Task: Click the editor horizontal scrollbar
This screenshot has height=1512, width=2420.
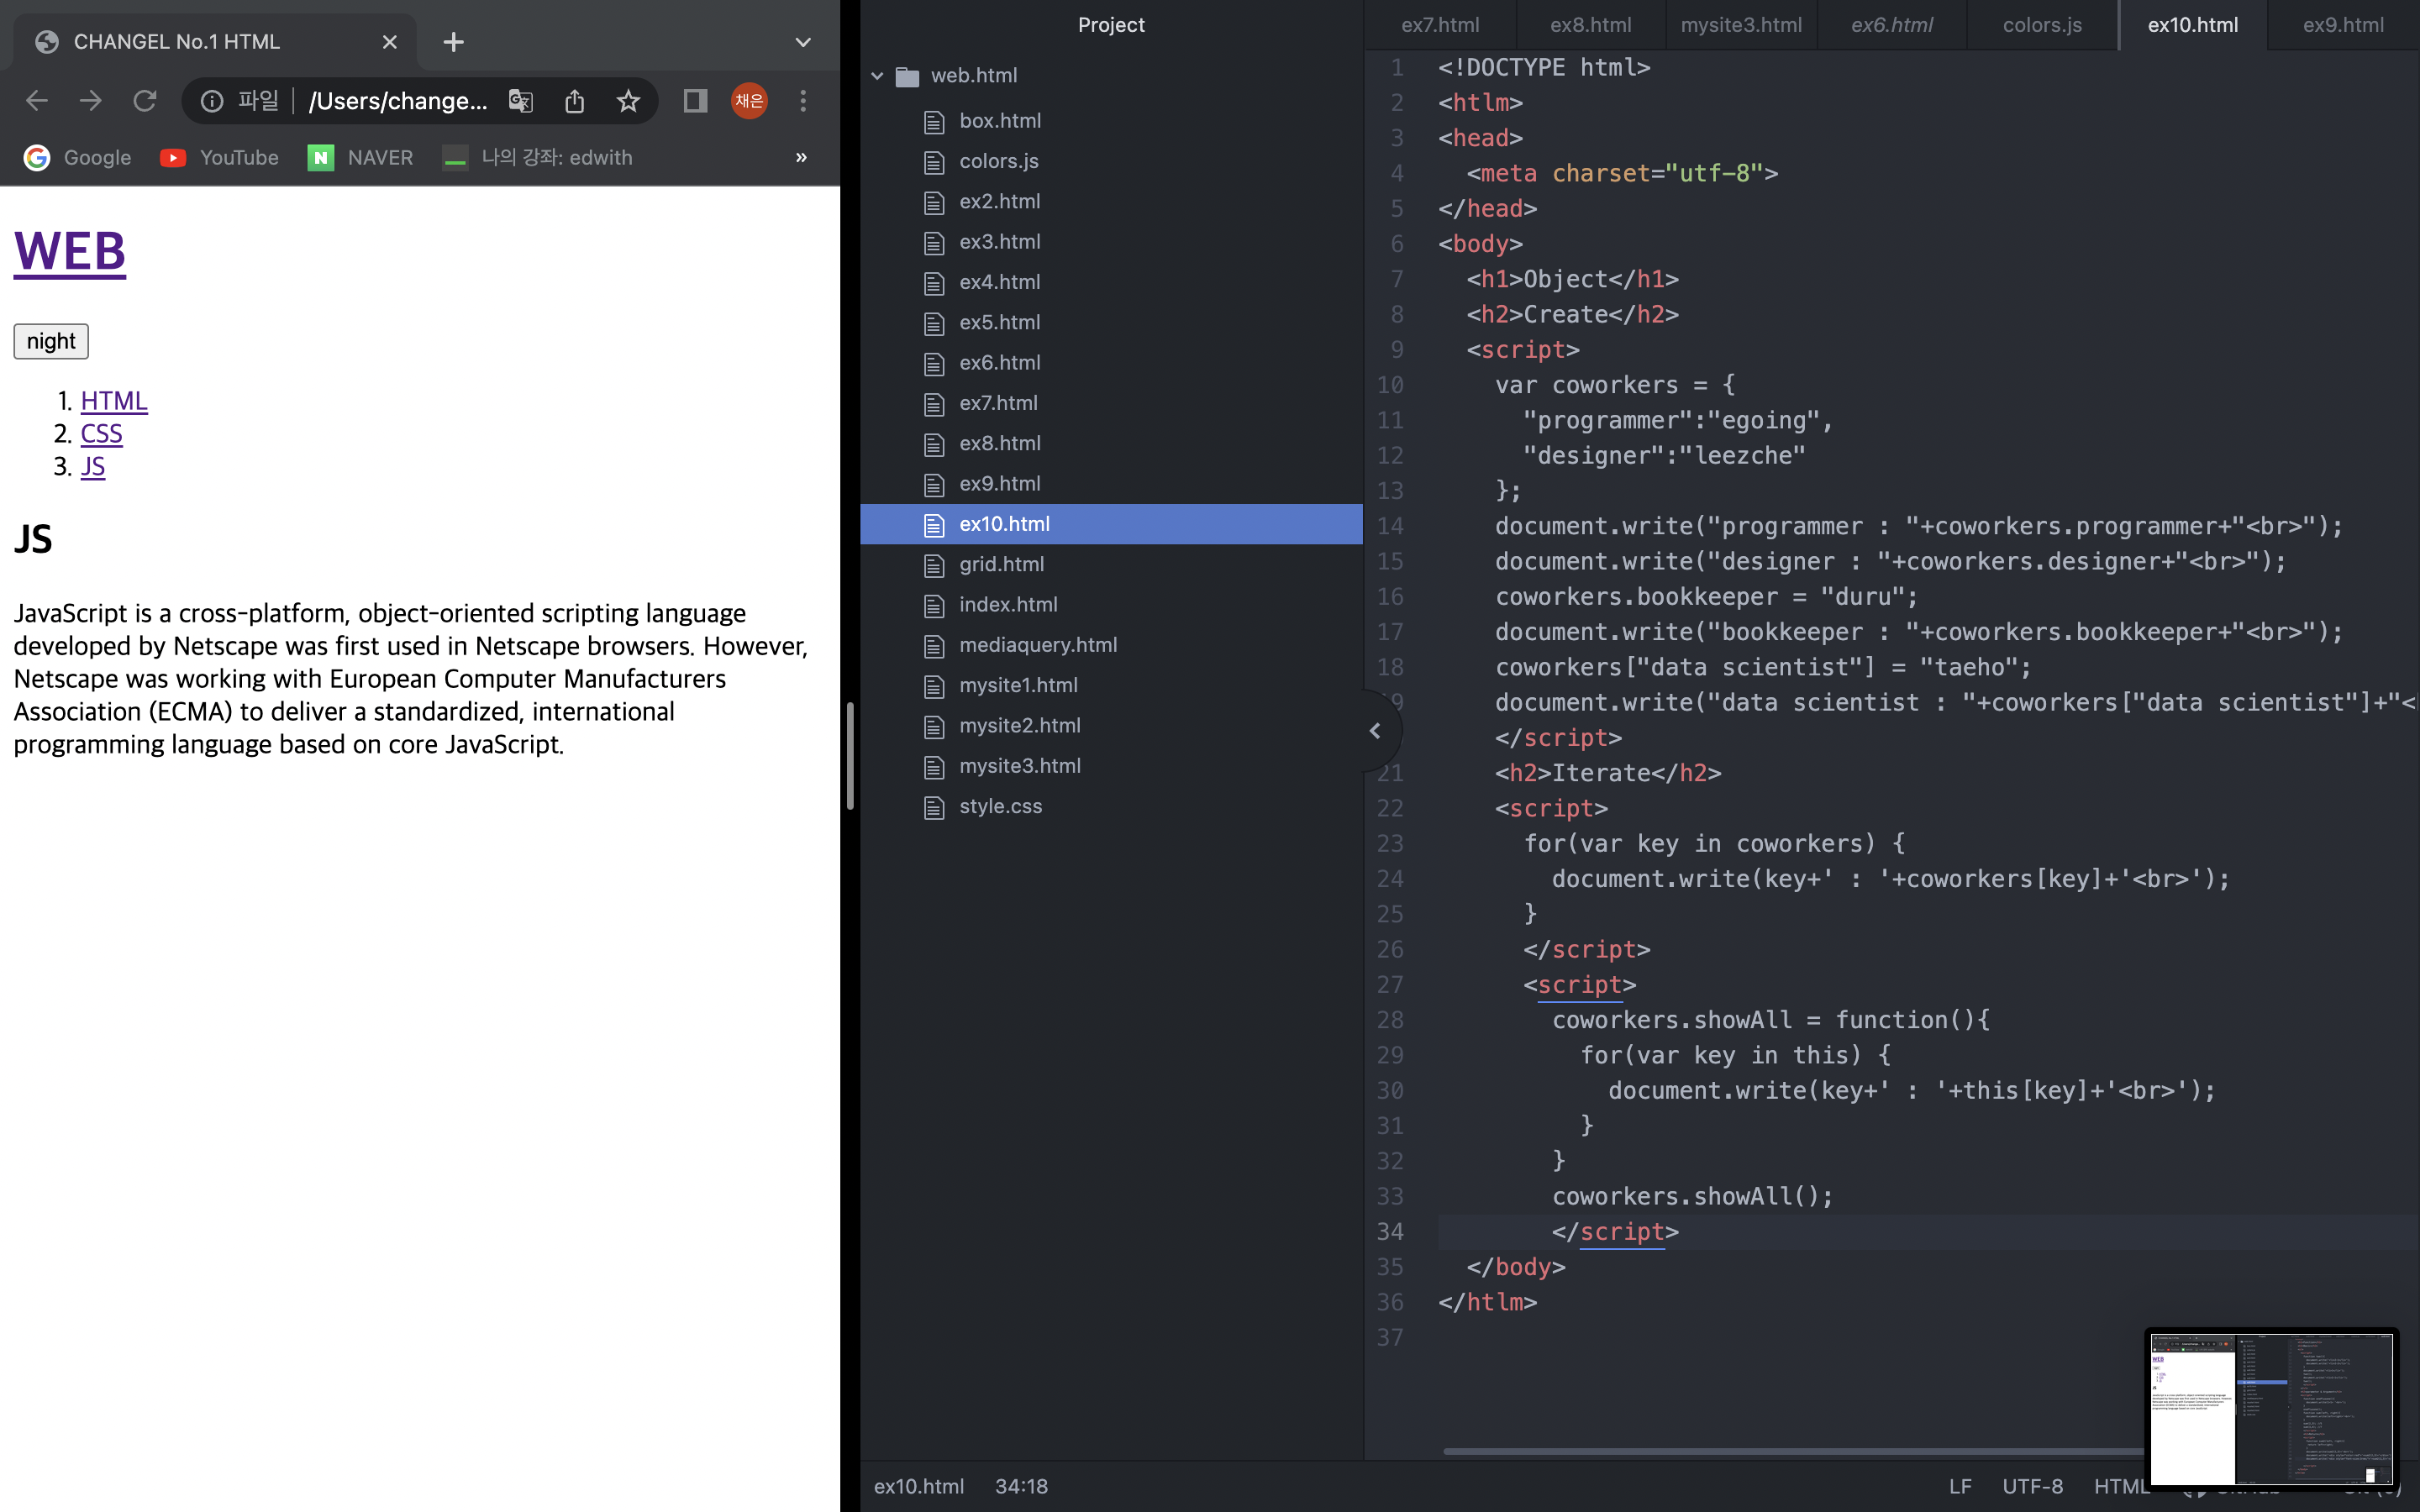Action: pyautogui.click(x=1793, y=1451)
